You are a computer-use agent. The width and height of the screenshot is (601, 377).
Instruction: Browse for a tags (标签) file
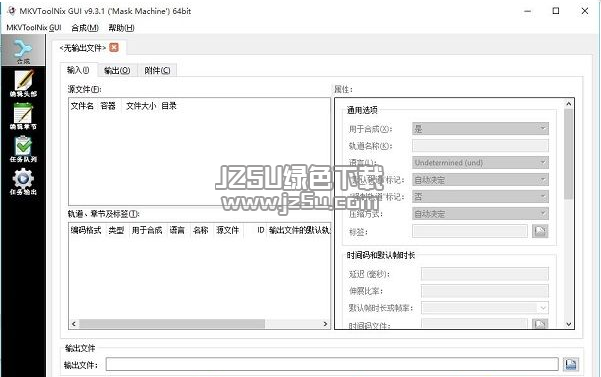[x=540, y=231]
